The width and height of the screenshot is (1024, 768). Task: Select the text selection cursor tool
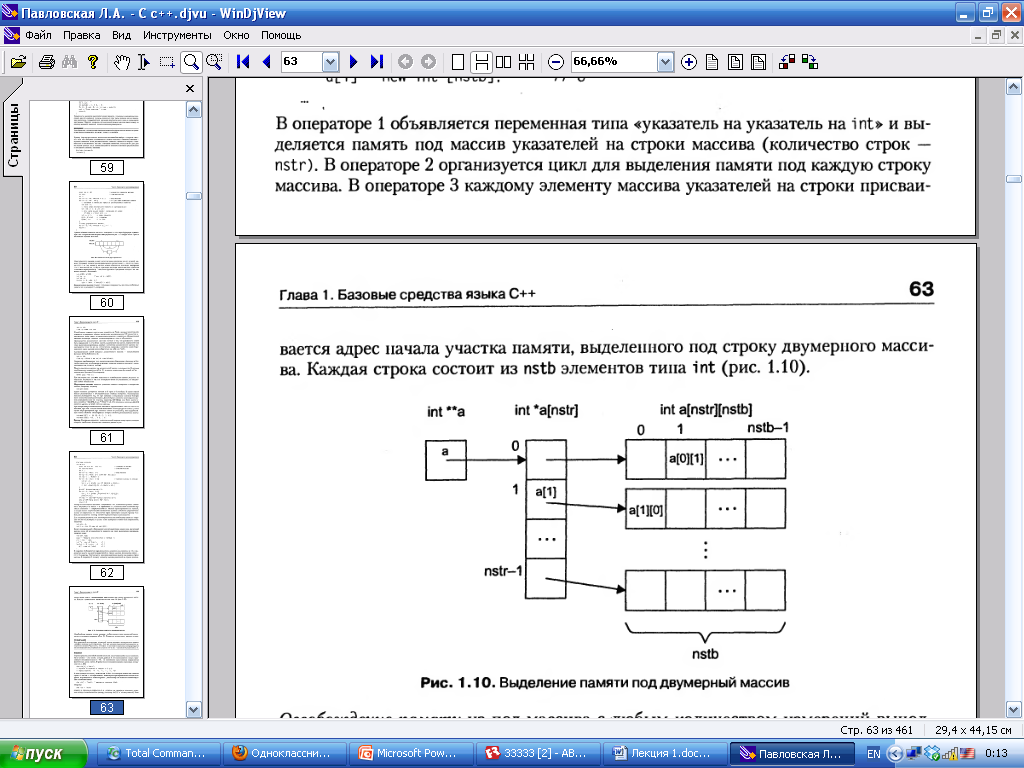[x=144, y=62]
